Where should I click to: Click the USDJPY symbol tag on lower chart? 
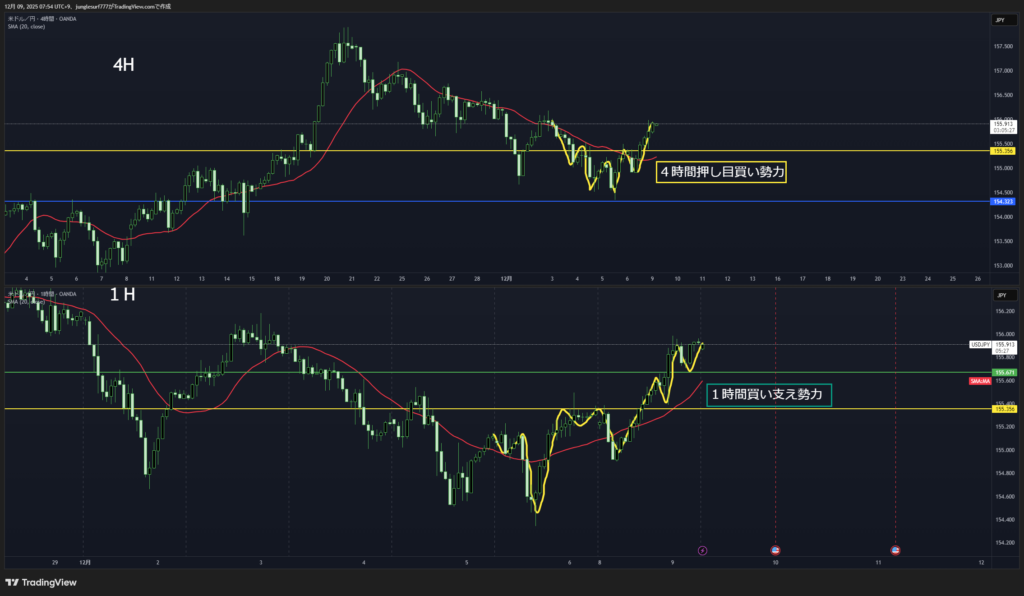979,344
